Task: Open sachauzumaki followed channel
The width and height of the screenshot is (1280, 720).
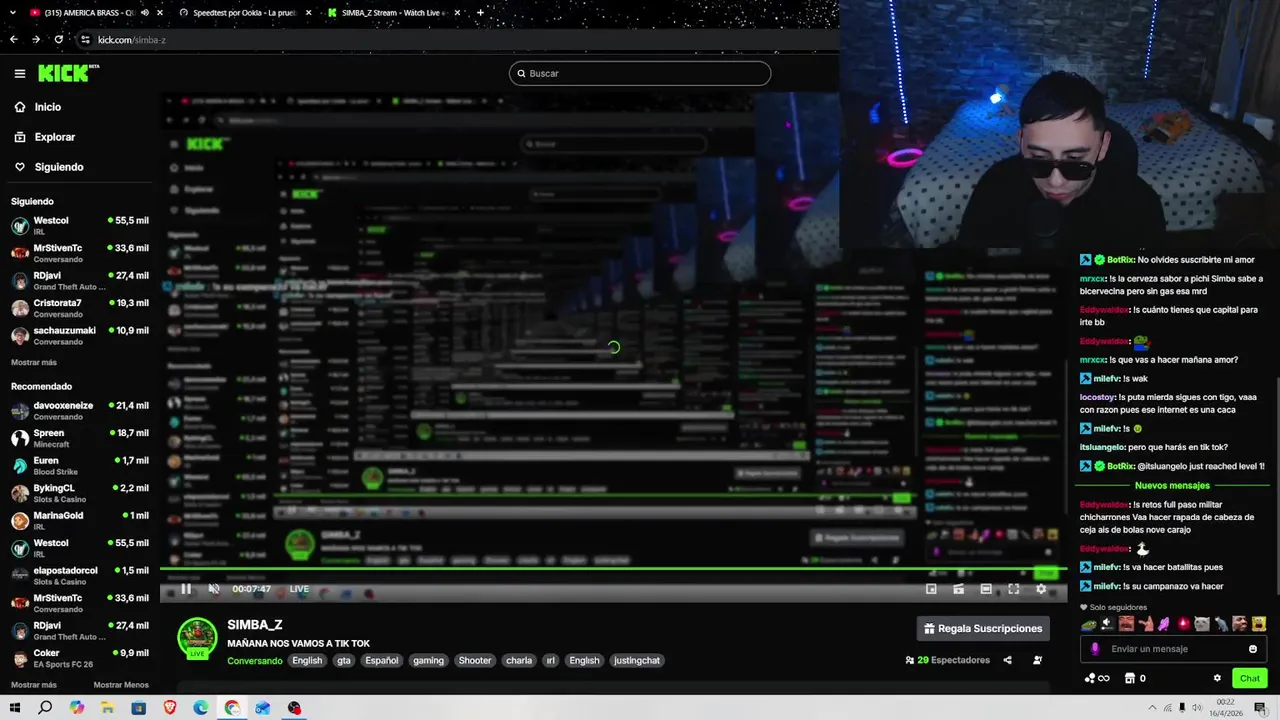Action: (80, 336)
